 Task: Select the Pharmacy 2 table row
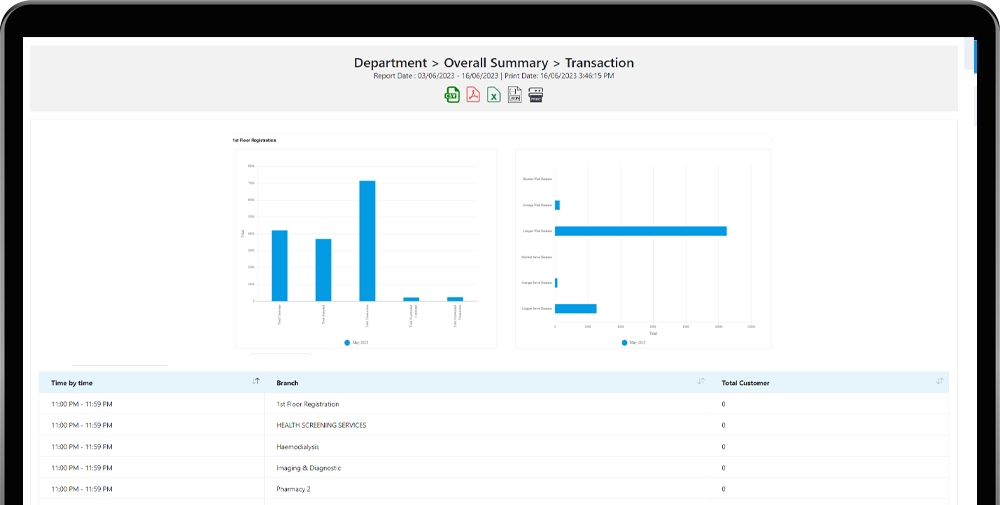click(x=293, y=489)
